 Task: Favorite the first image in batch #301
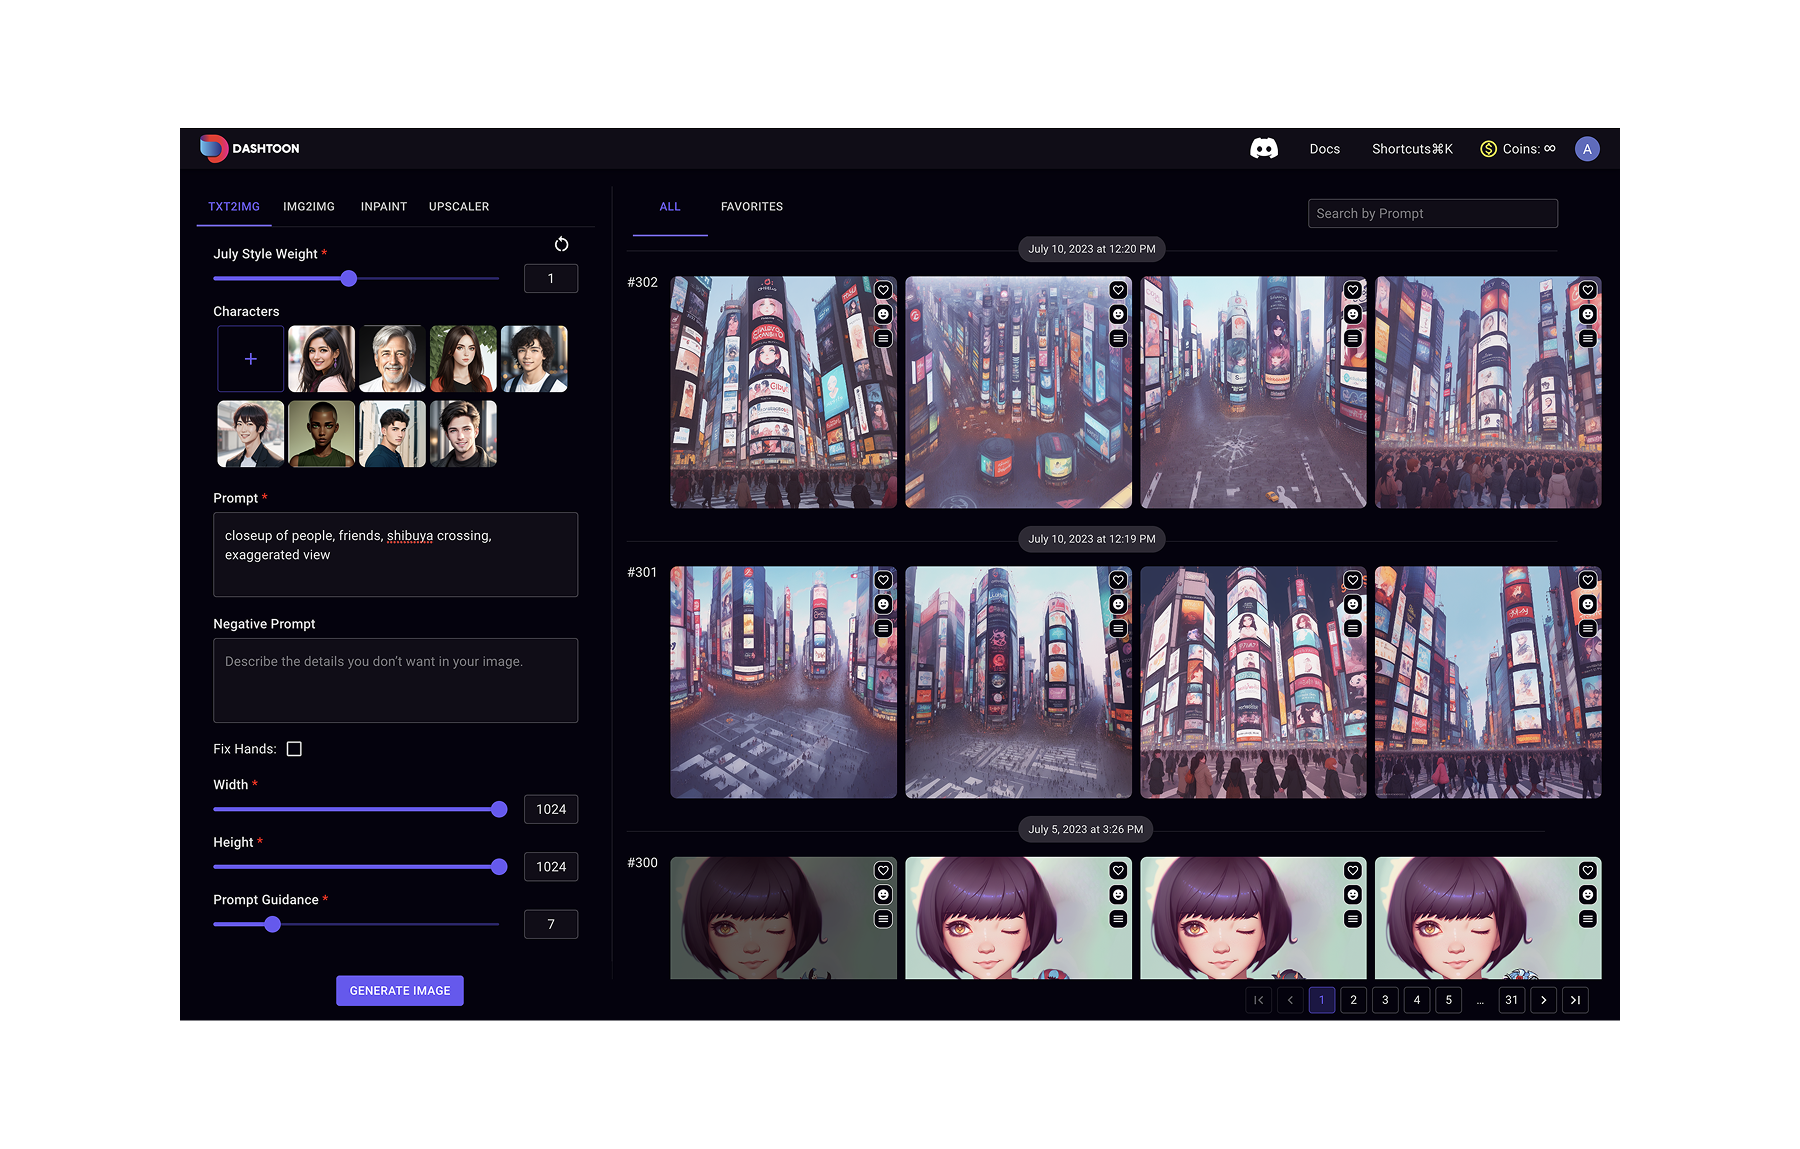883,580
